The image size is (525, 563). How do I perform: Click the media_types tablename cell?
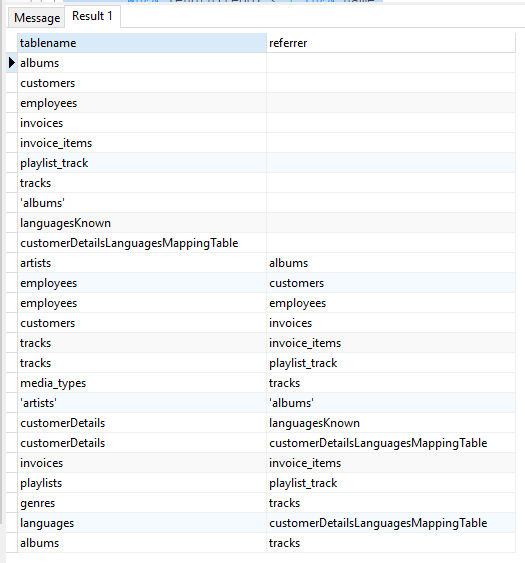[x=142, y=383]
